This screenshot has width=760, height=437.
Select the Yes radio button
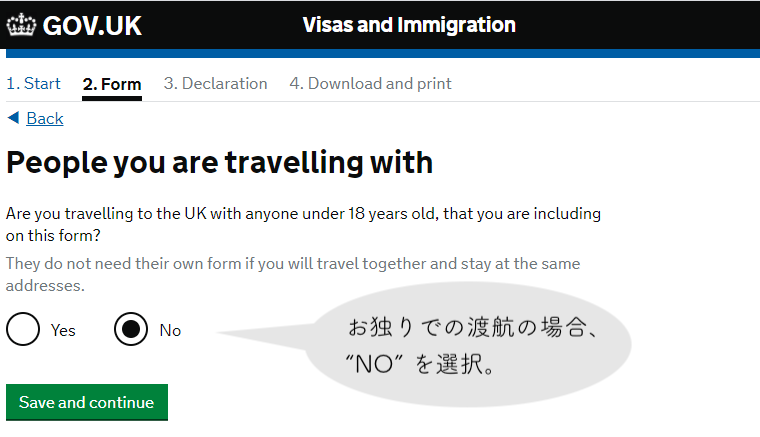[23, 329]
